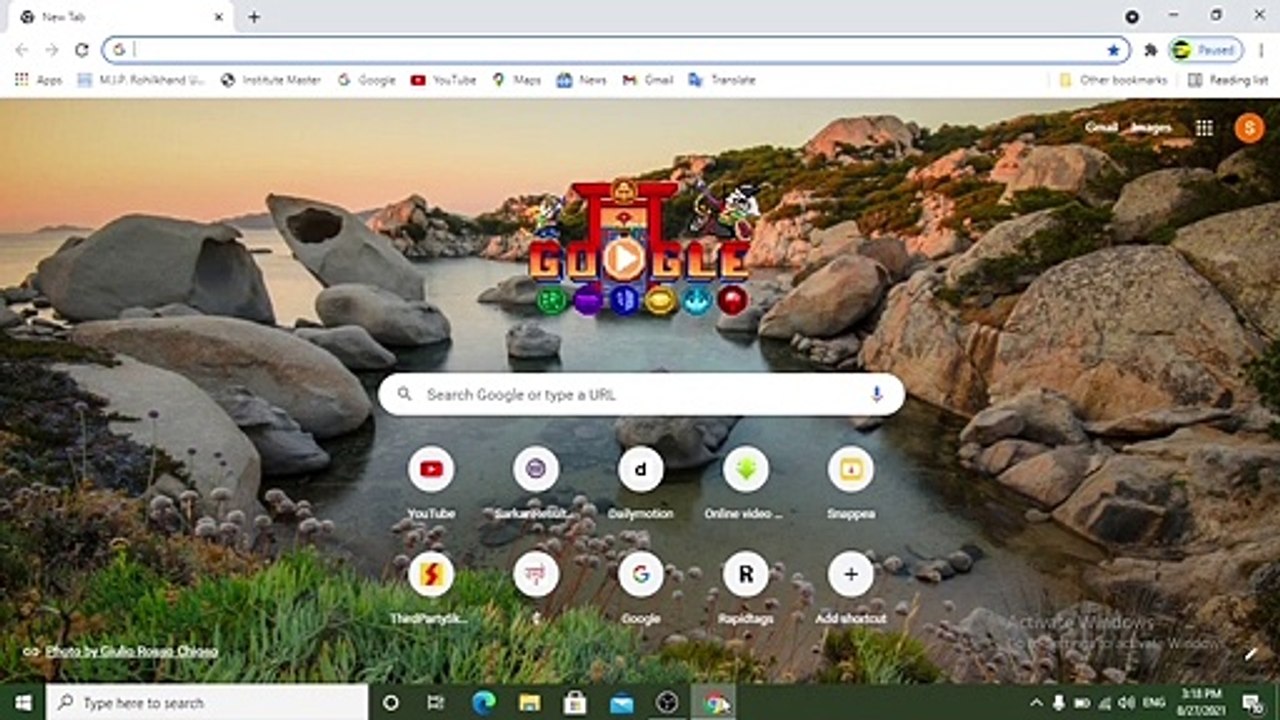Launch Microsoft Edge from the taskbar

(x=483, y=703)
